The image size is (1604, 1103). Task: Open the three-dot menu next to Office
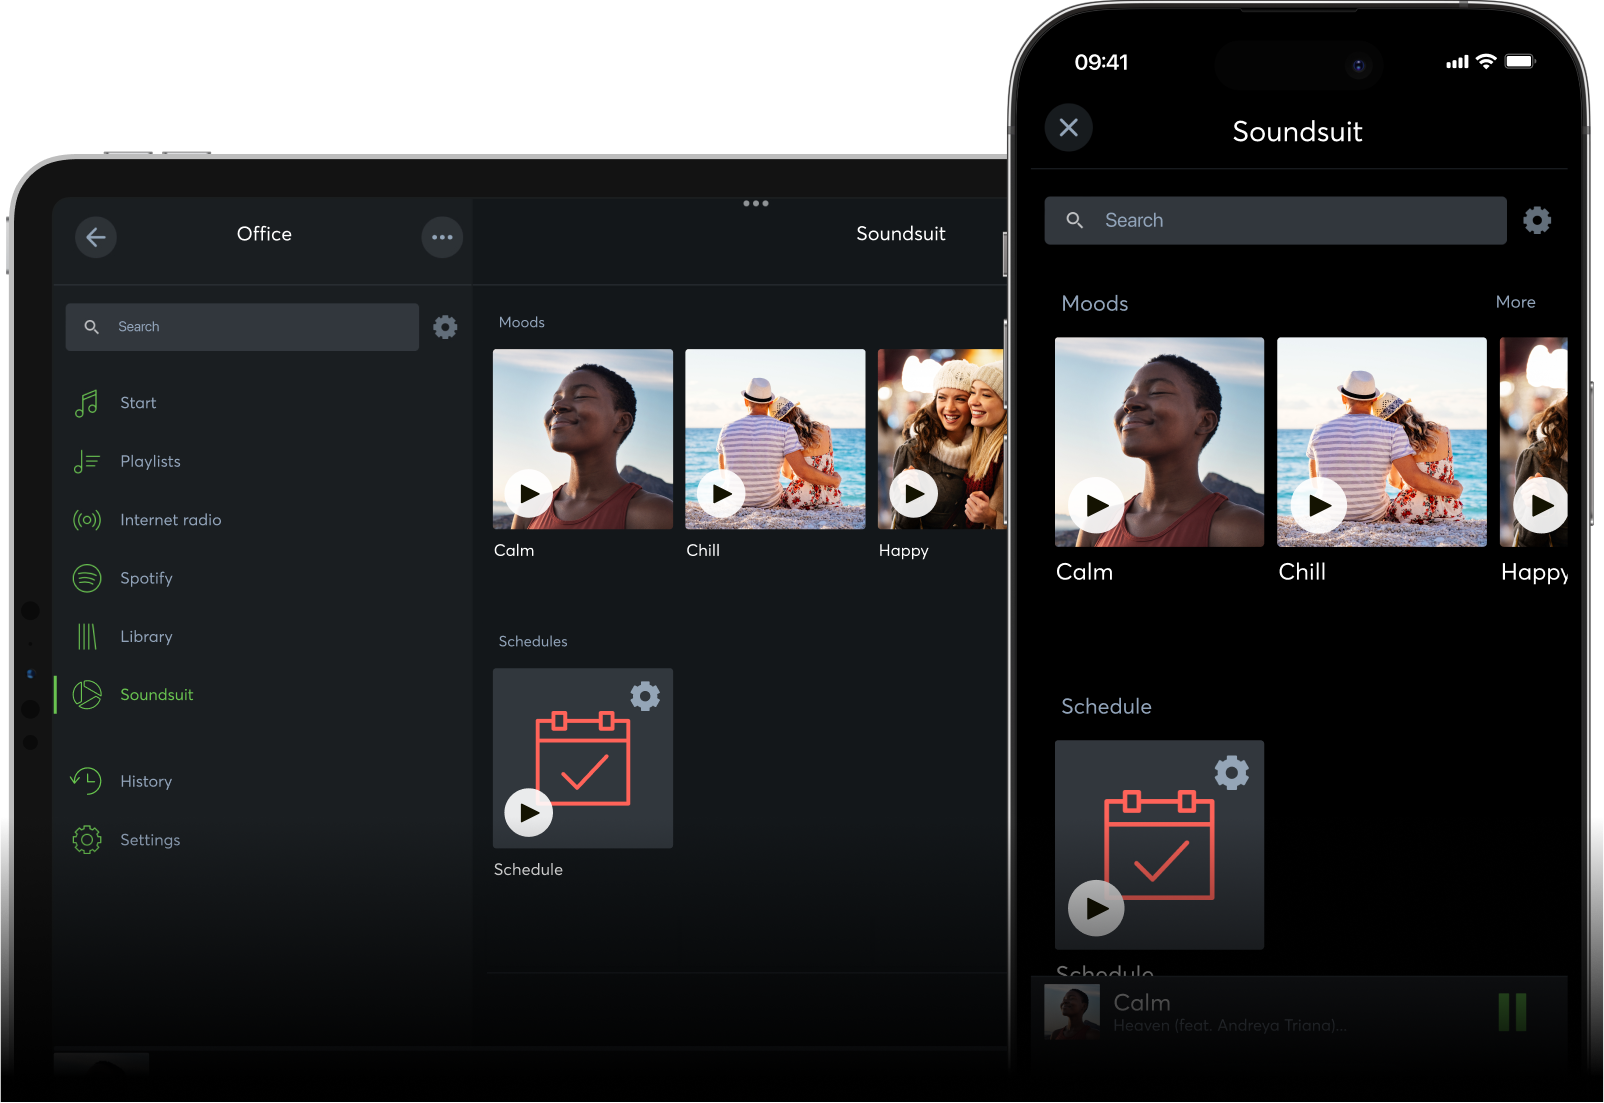click(x=442, y=237)
